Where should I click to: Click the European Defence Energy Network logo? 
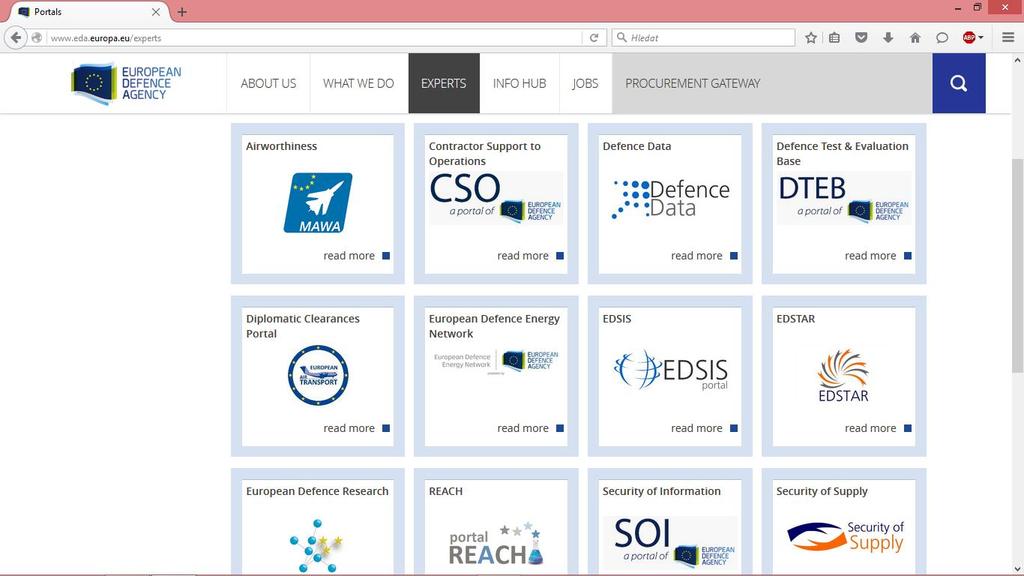click(496, 361)
